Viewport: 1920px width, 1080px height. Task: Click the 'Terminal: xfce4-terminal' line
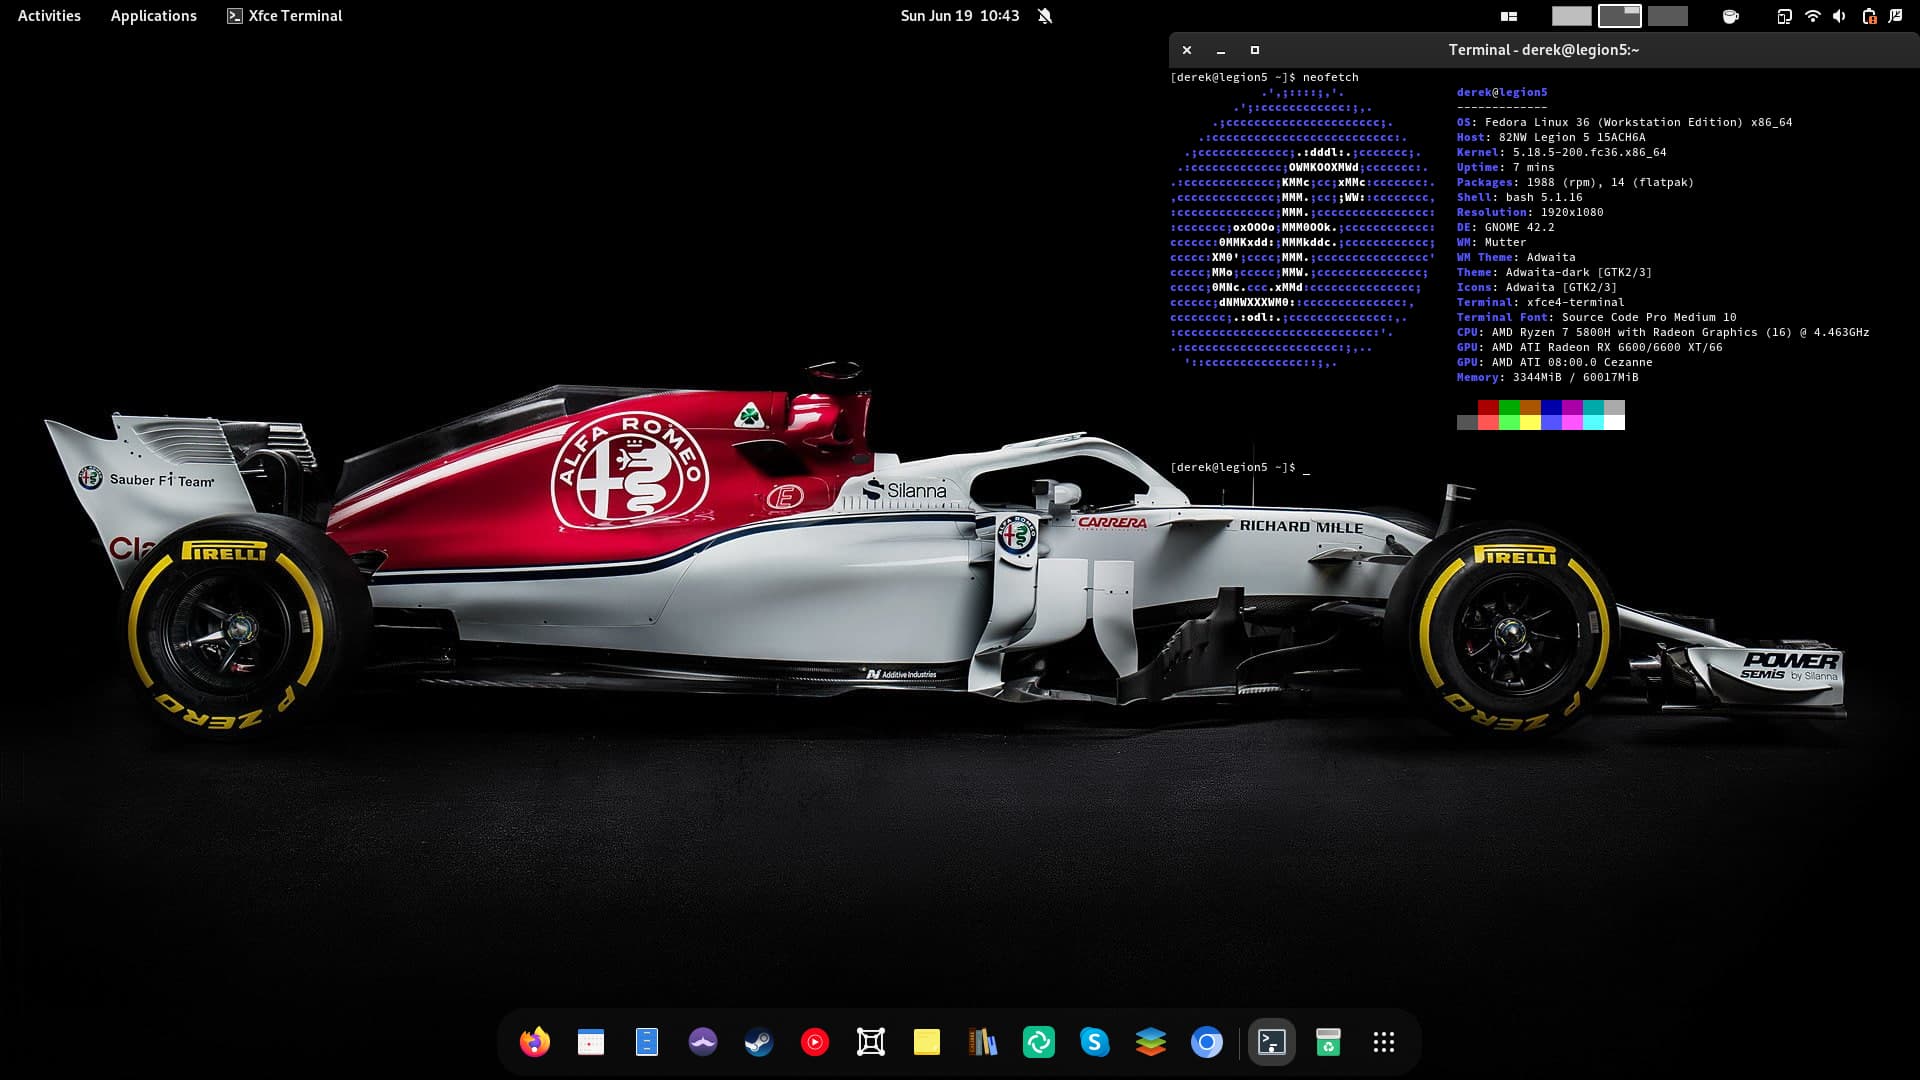tap(1541, 302)
